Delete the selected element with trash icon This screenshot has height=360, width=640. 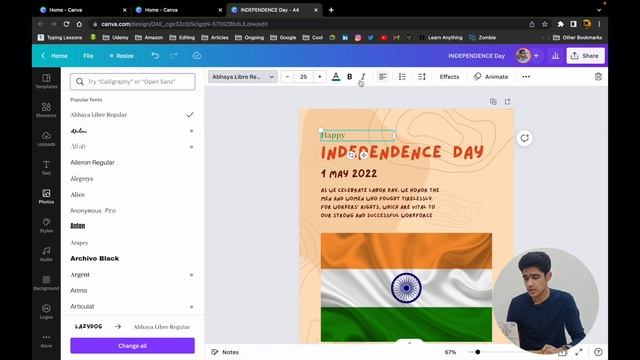pyautogui.click(x=598, y=77)
